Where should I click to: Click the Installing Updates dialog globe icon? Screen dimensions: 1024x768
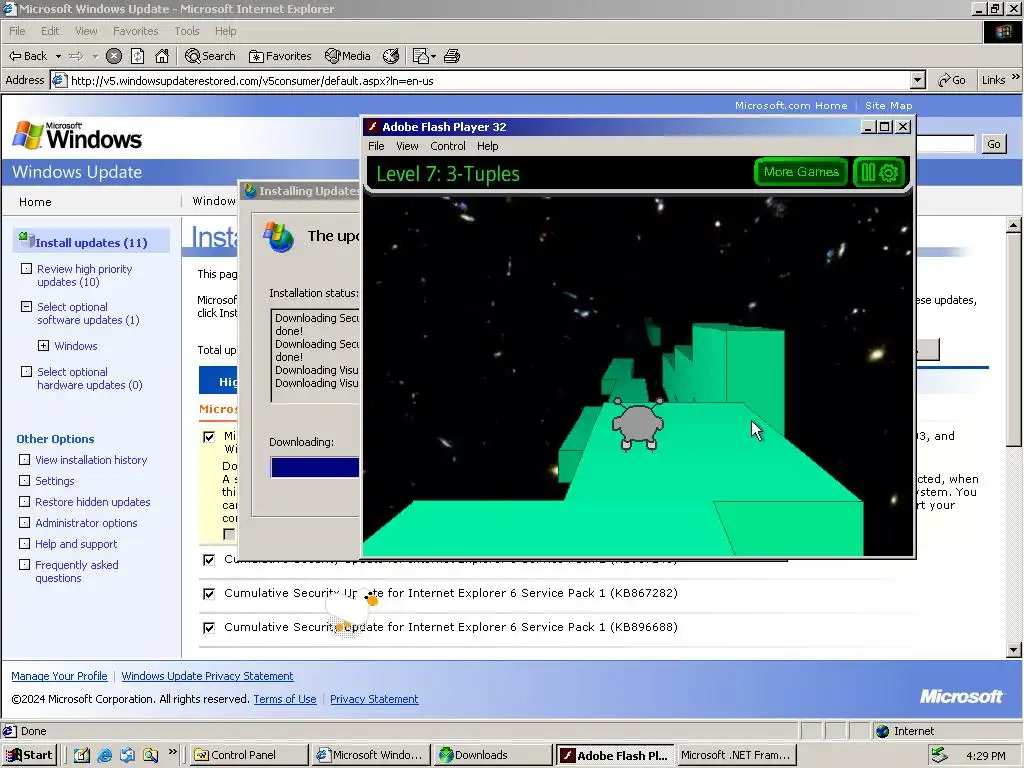tap(249, 191)
